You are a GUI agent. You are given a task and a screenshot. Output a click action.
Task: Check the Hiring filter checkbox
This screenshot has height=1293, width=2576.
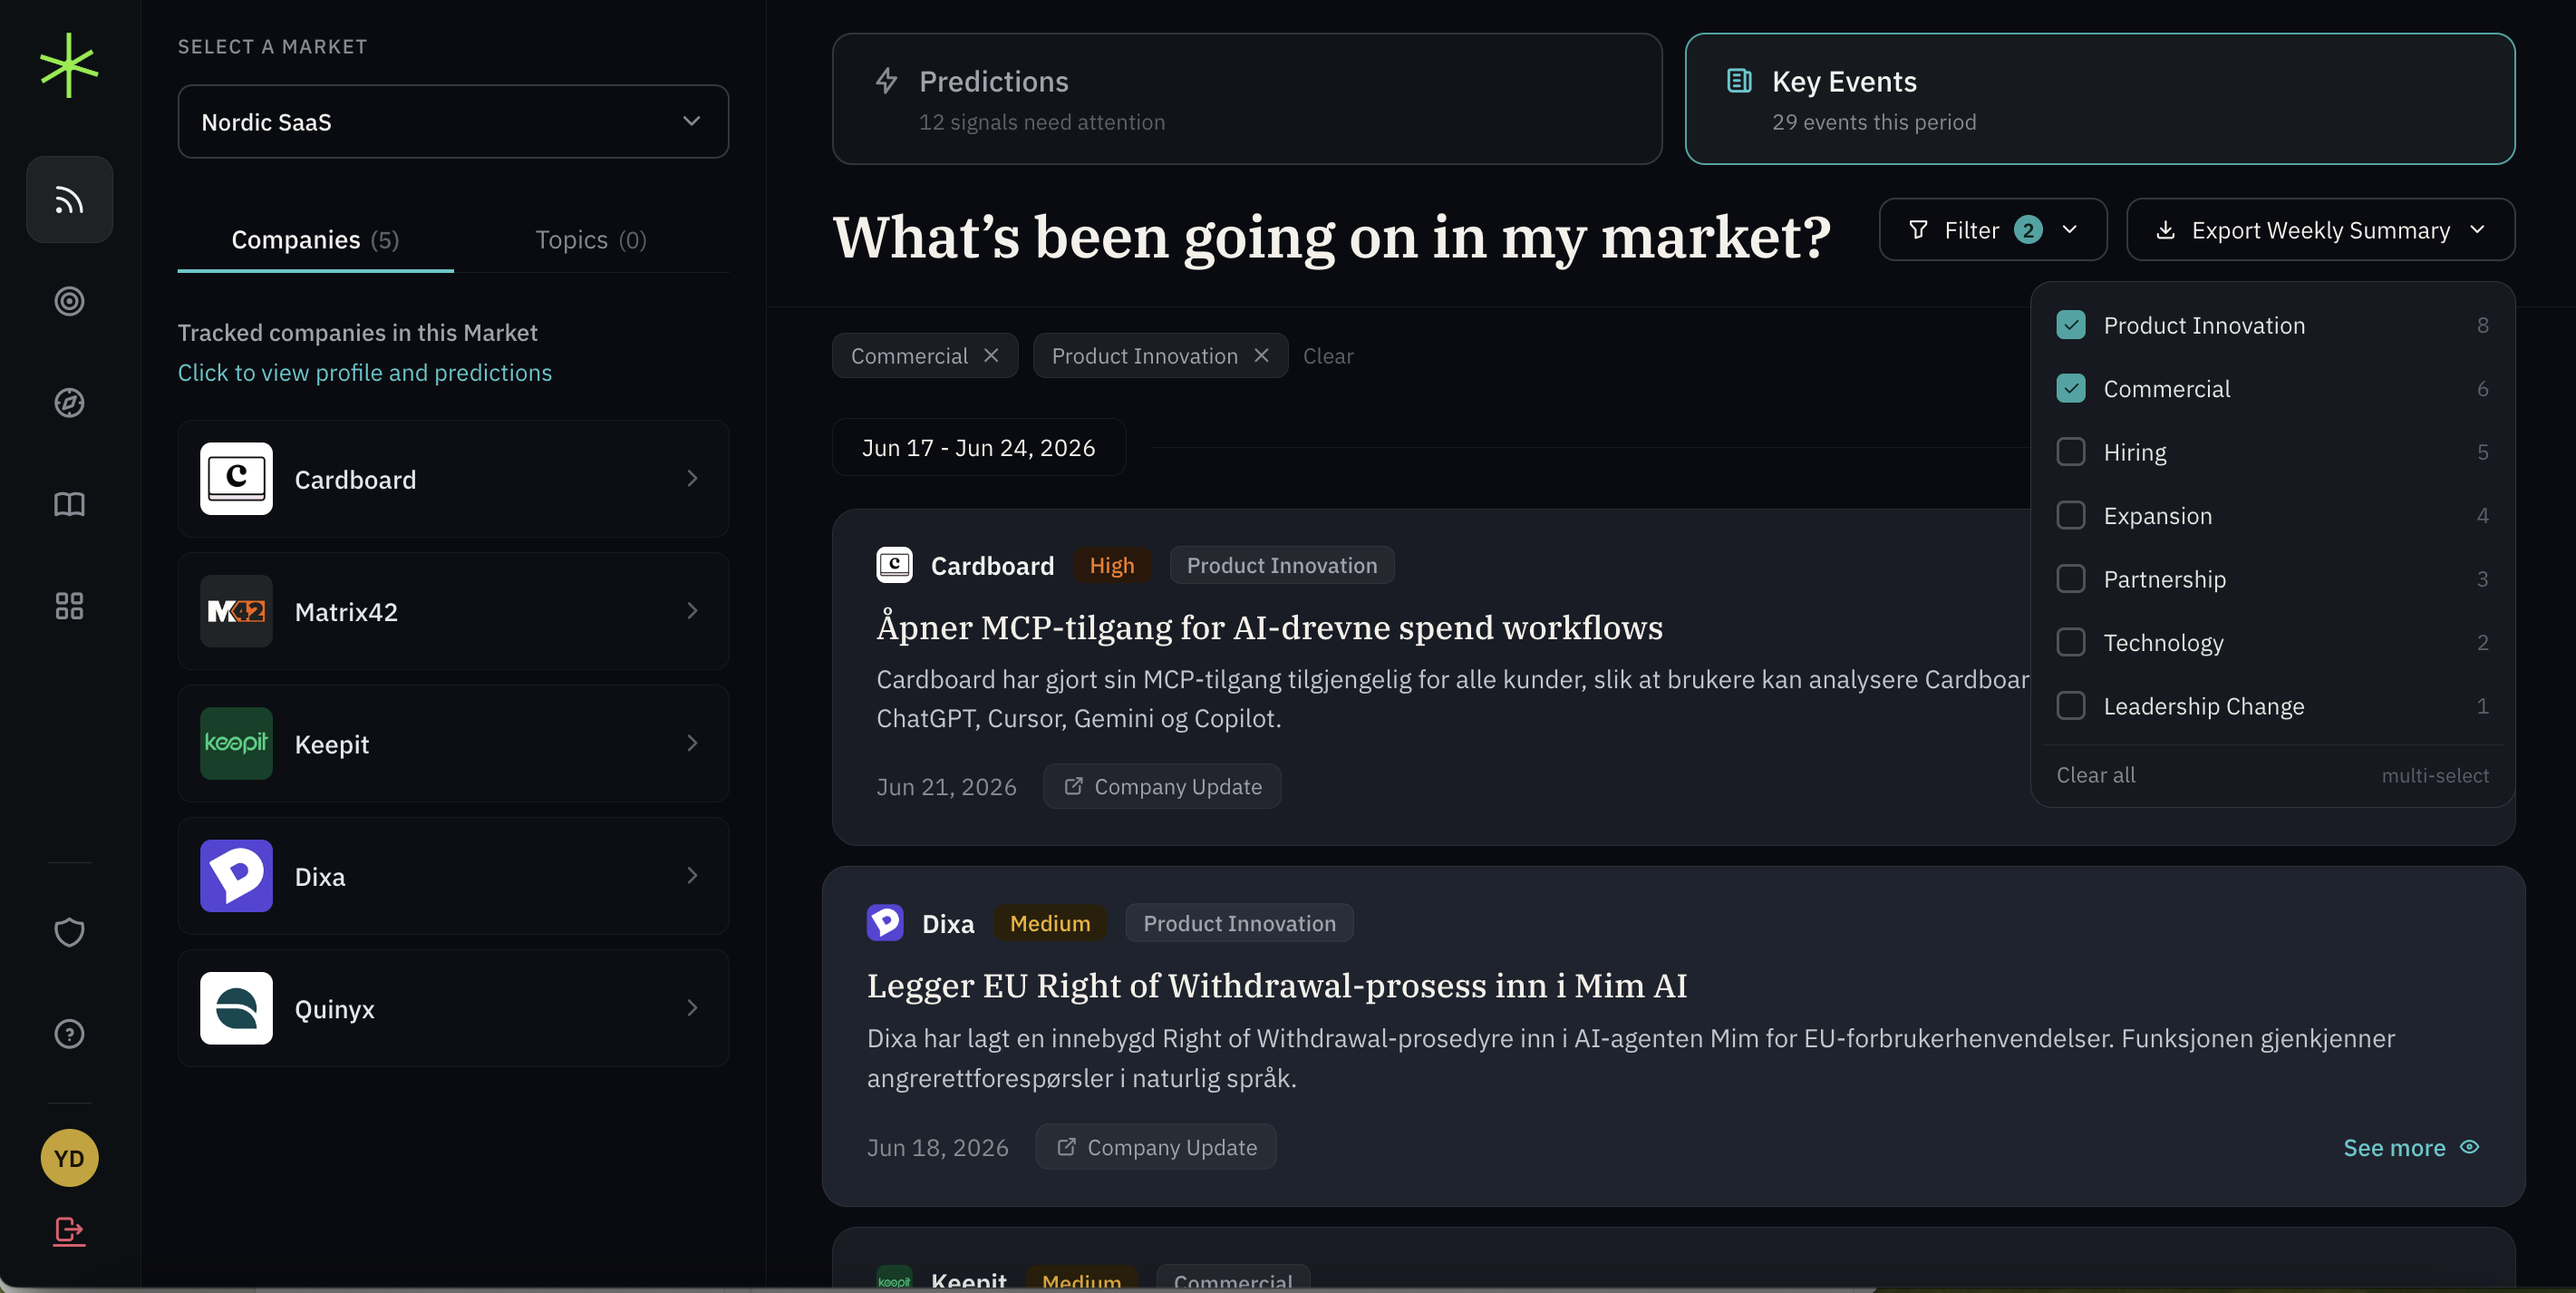[x=2071, y=452]
